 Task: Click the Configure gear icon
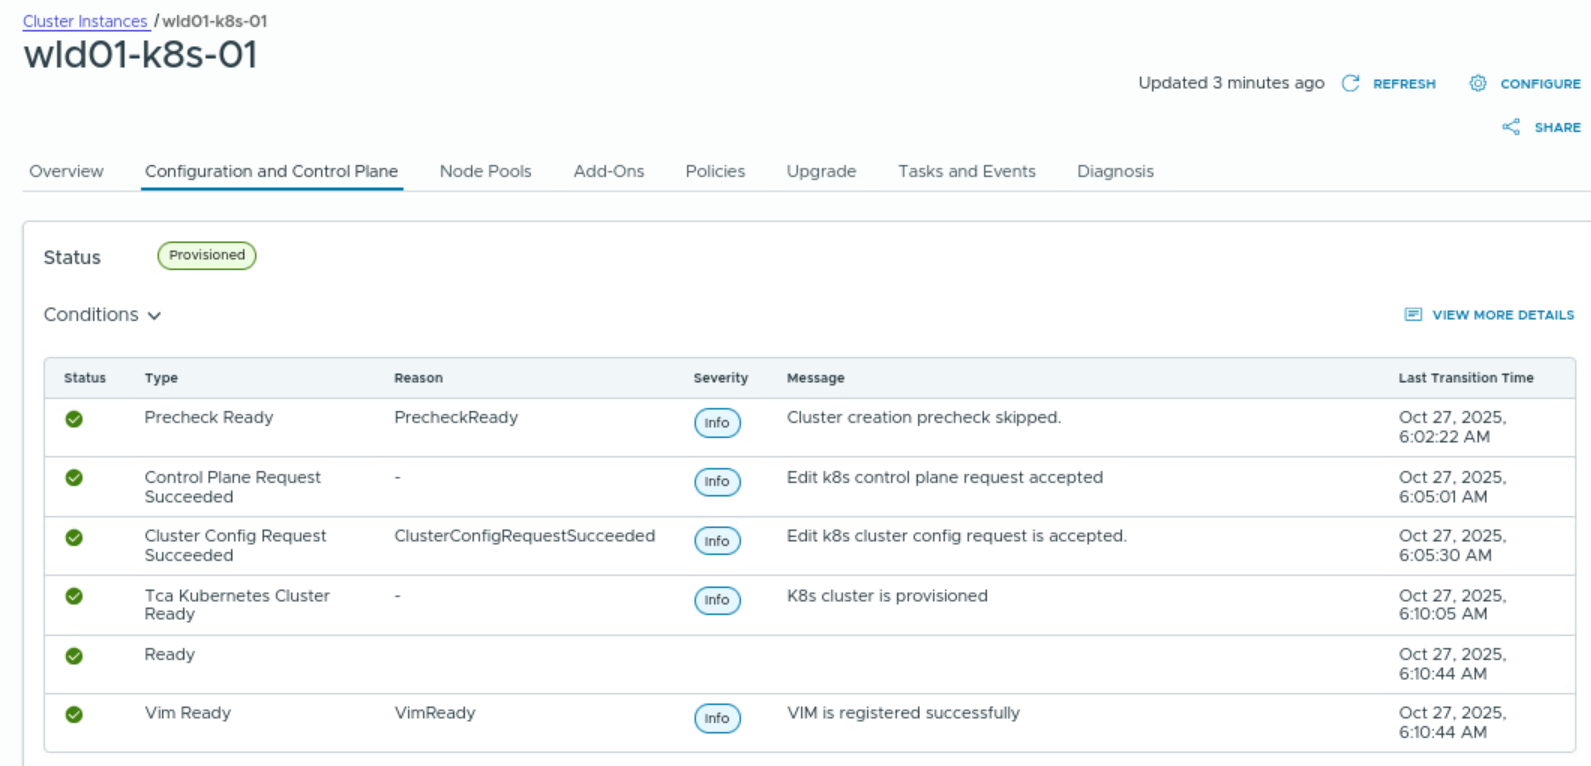click(1477, 83)
